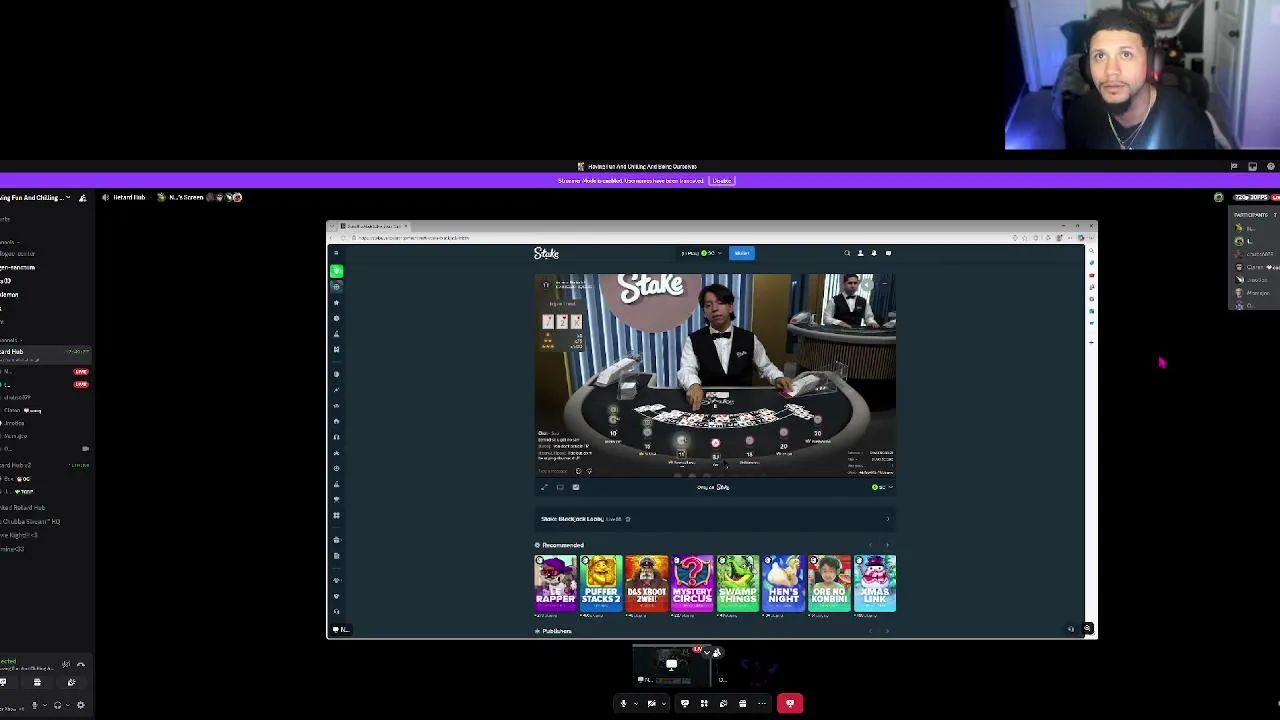Open the Le Rapper game thumbnail
The image size is (1280, 720).
pos(555,583)
